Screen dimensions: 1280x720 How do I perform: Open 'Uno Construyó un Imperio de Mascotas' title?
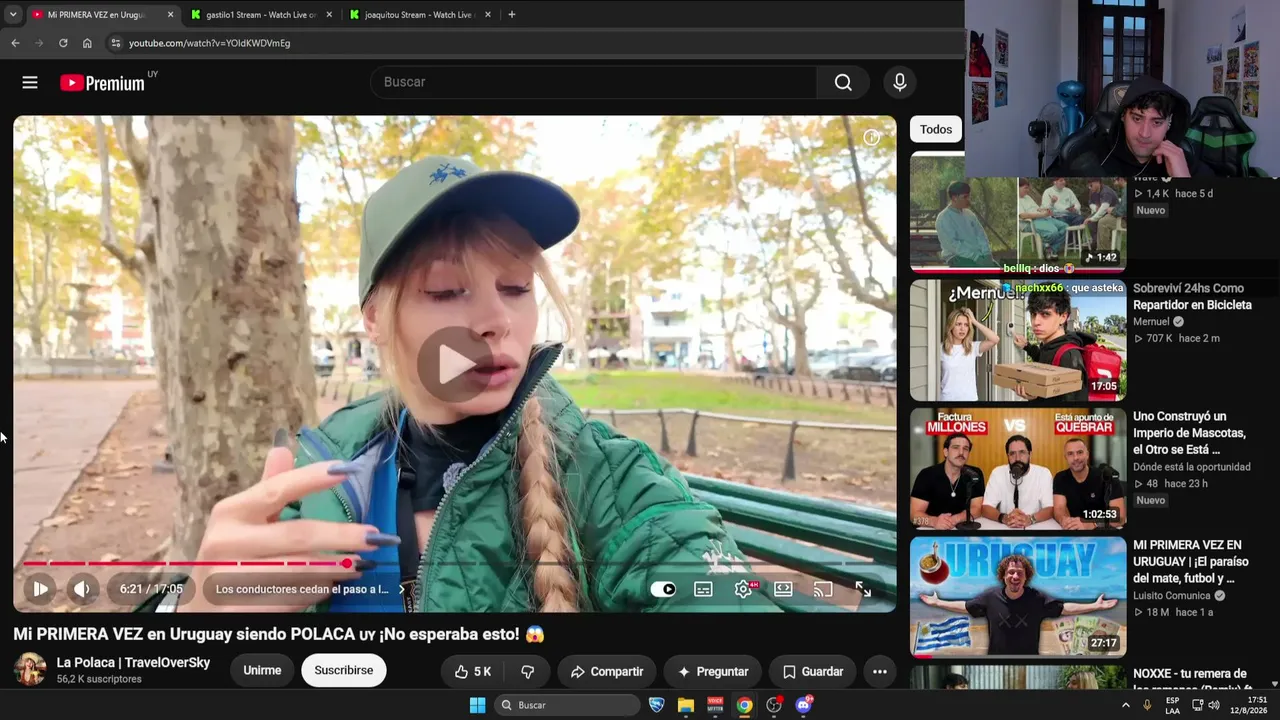point(1189,433)
